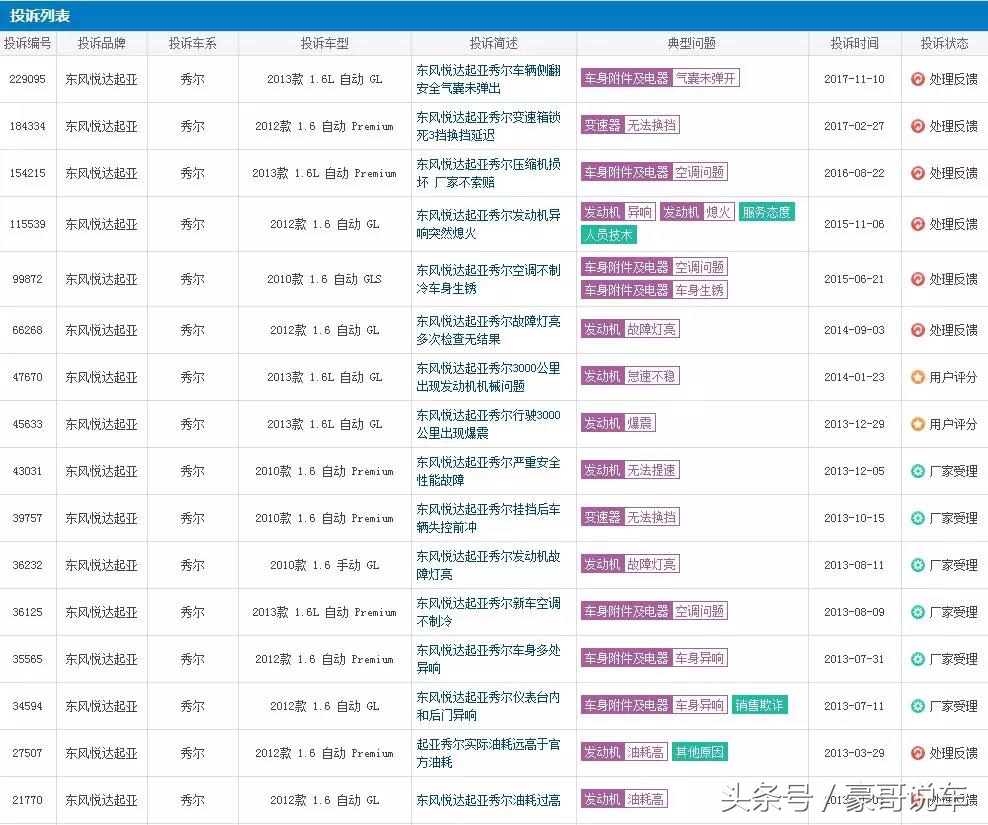
Task: Click 变速器 无法换挡 tag in row 184334
Action: click(x=630, y=125)
